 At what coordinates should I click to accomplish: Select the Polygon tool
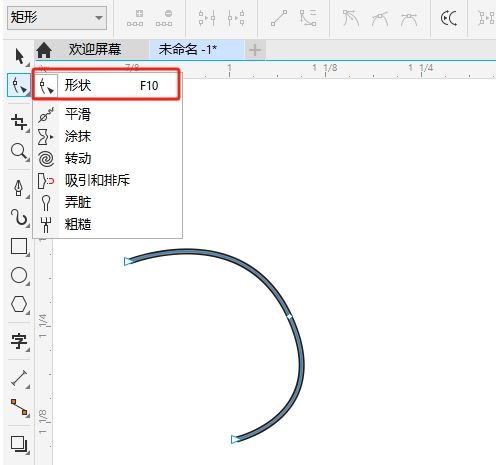[x=19, y=304]
